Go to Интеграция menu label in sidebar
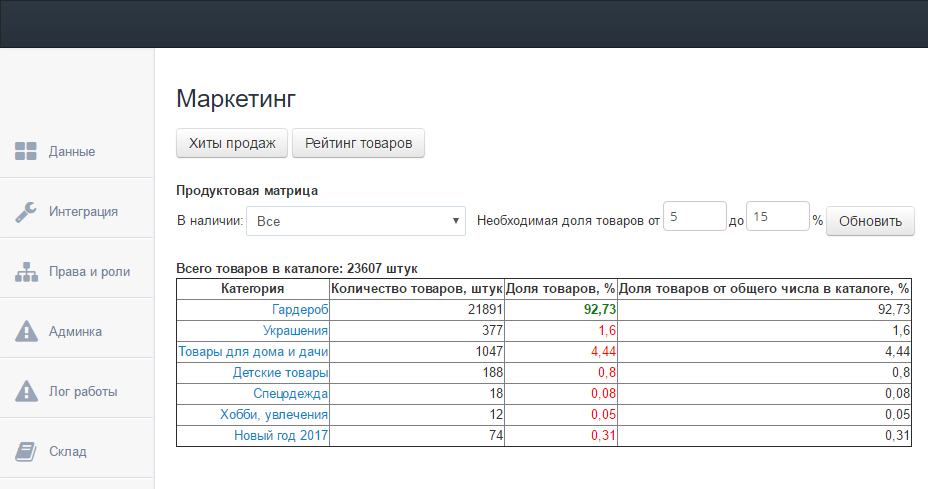The height and width of the screenshot is (489, 928). (x=84, y=211)
